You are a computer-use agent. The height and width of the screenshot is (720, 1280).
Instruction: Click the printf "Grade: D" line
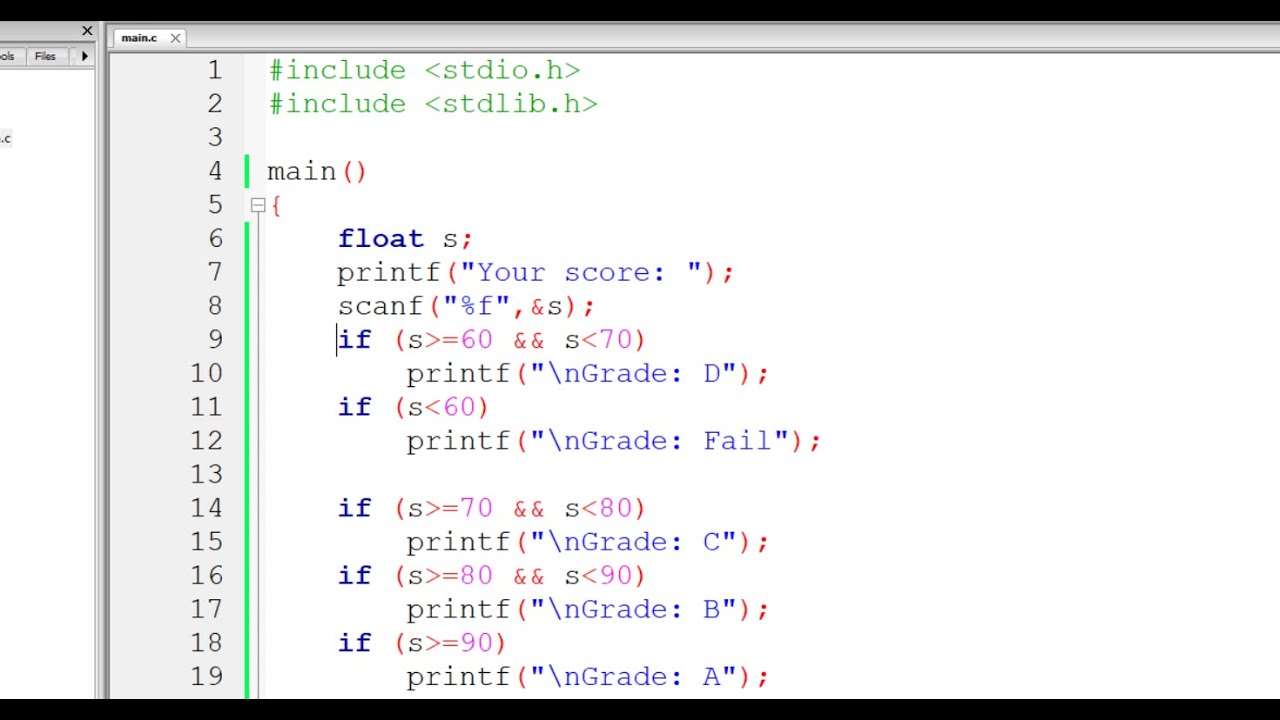tap(588, 374)
